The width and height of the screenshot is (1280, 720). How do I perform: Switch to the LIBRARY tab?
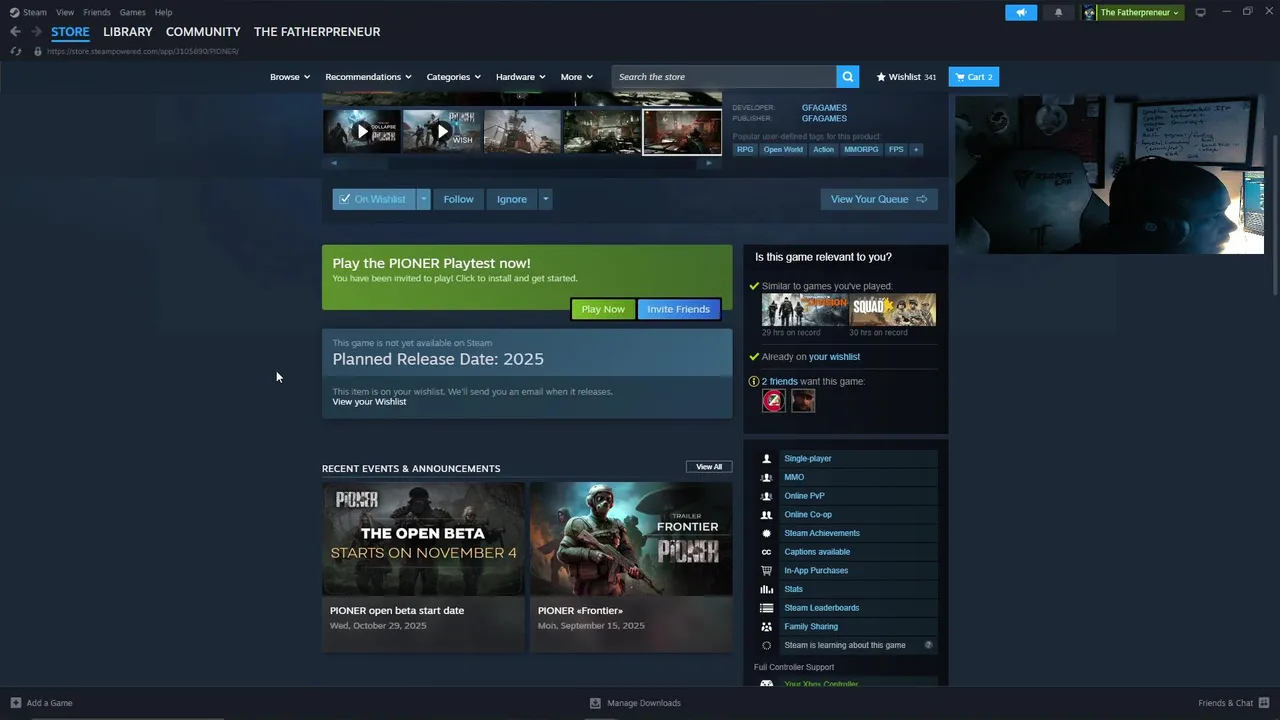tap(128, 32)
